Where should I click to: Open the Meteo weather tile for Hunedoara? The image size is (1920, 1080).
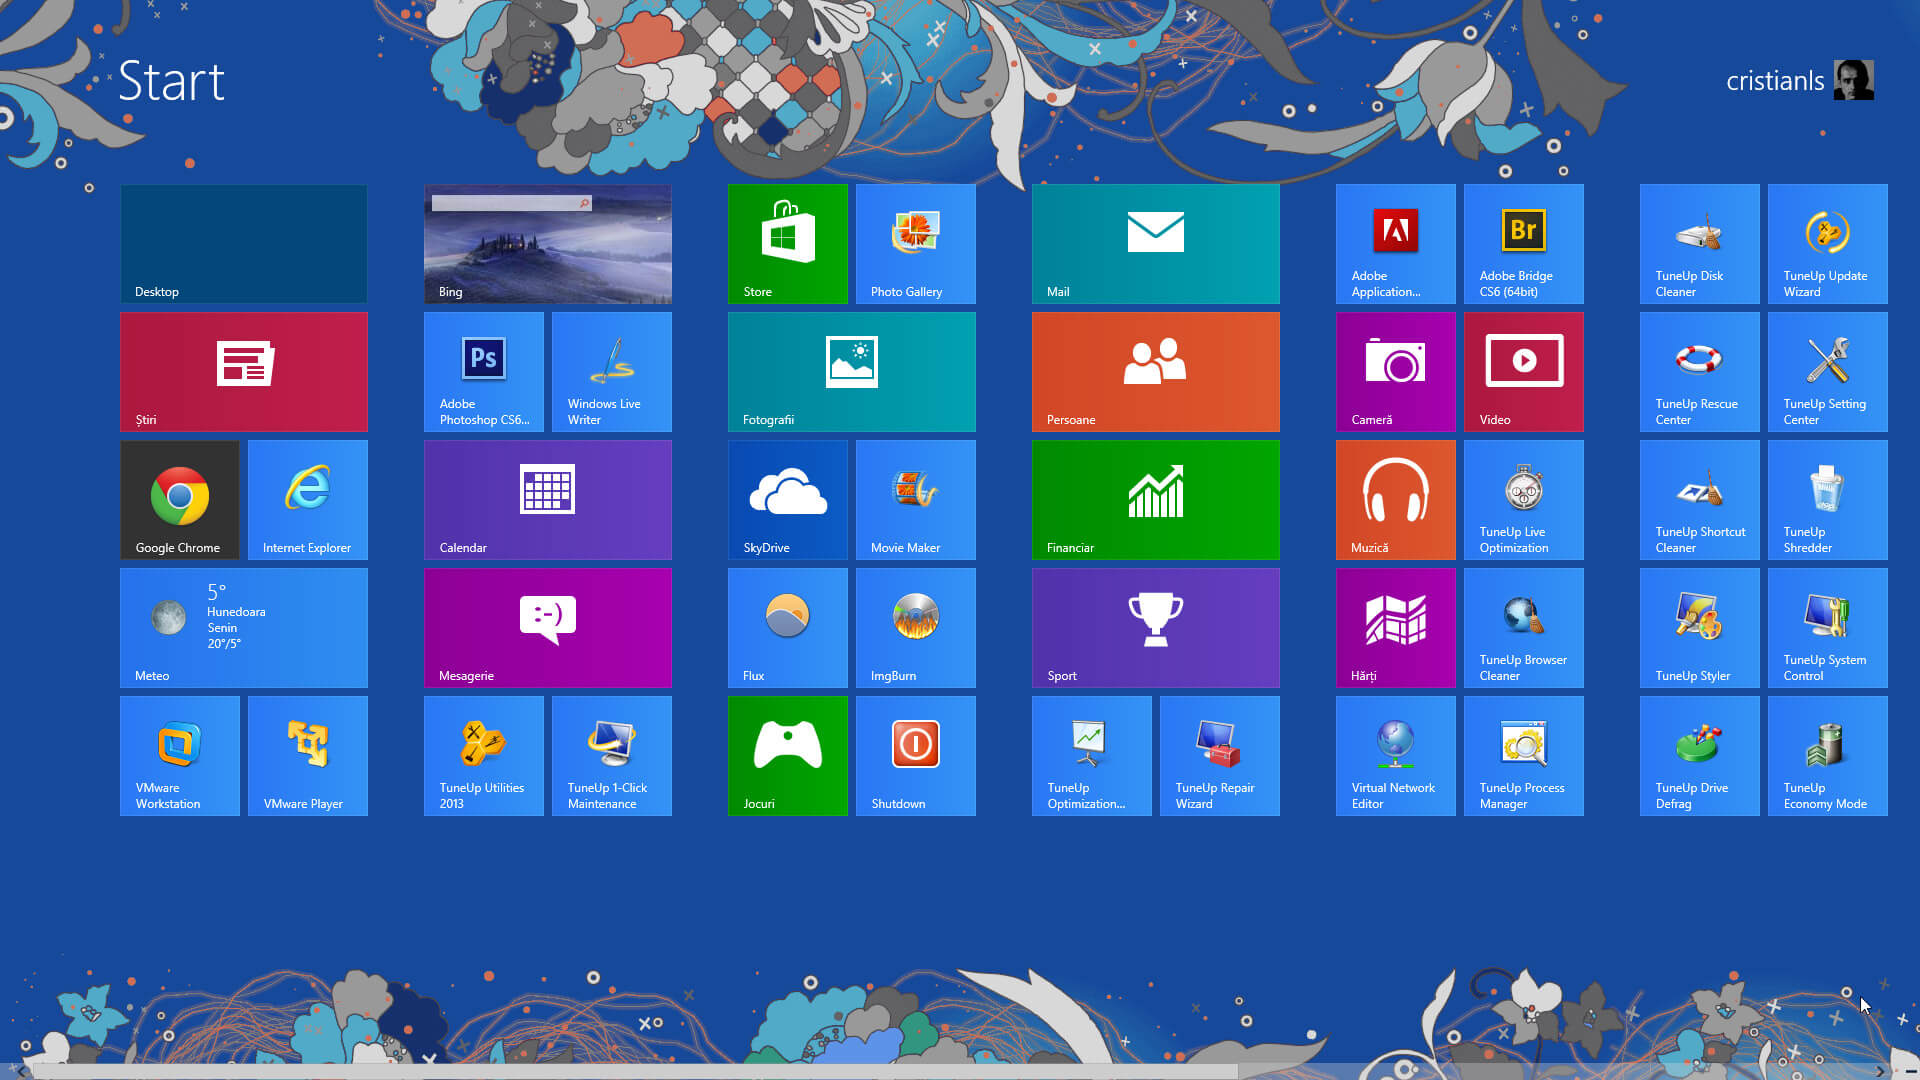pos(243,627)
